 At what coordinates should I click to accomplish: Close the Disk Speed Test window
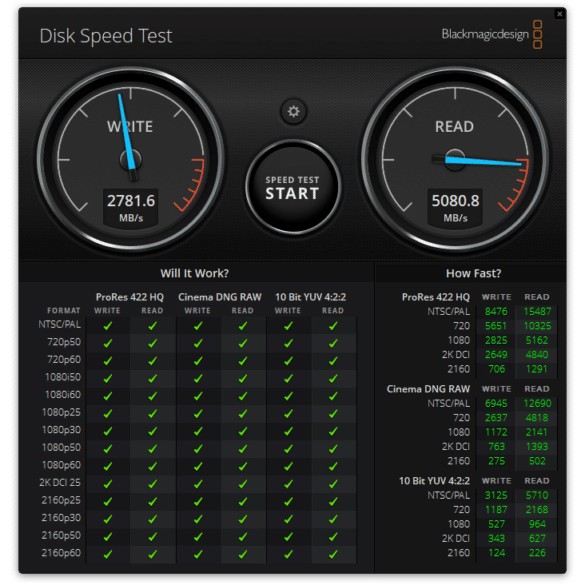(560, 14)
